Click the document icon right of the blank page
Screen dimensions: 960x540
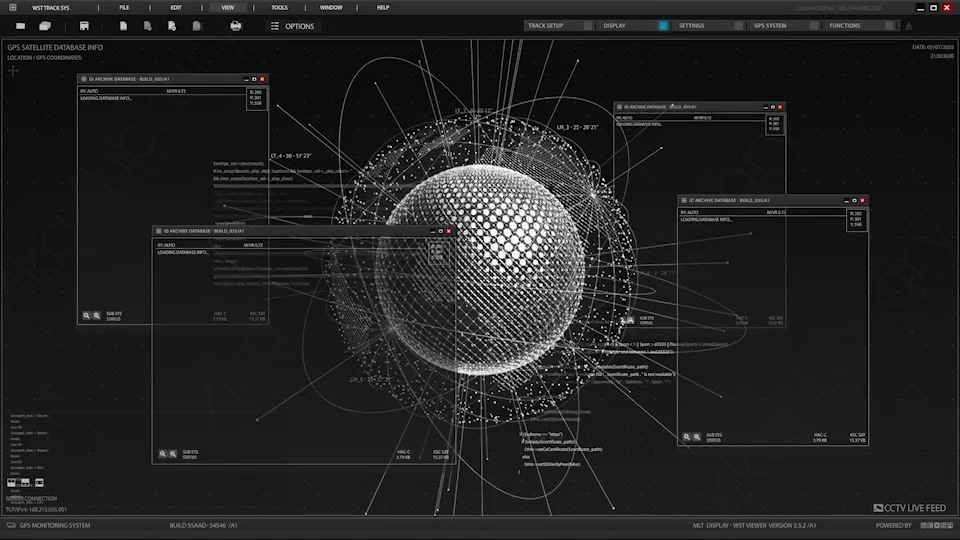pyautogui.click(x=148, y=26)
